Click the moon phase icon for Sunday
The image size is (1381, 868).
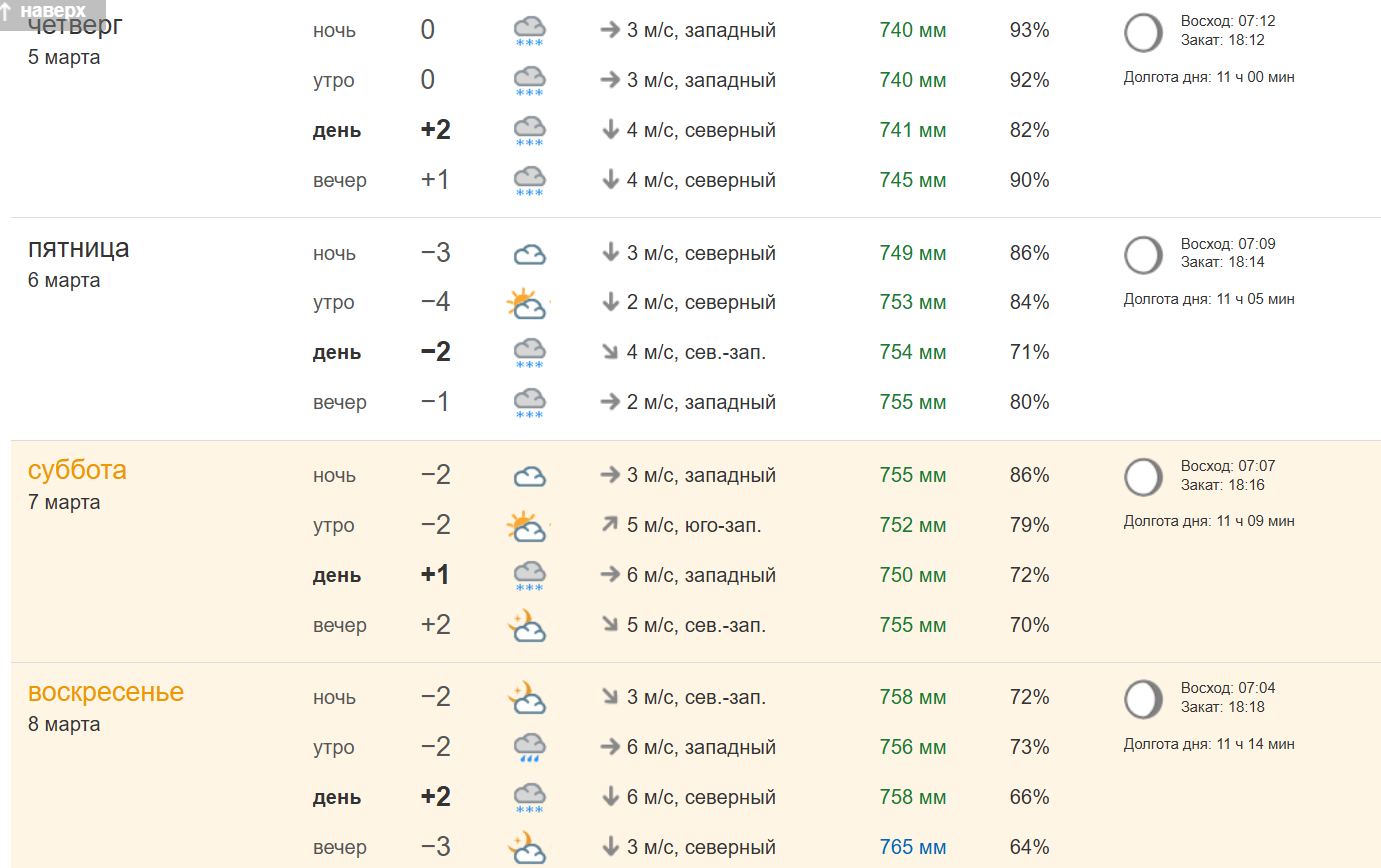1143,699
